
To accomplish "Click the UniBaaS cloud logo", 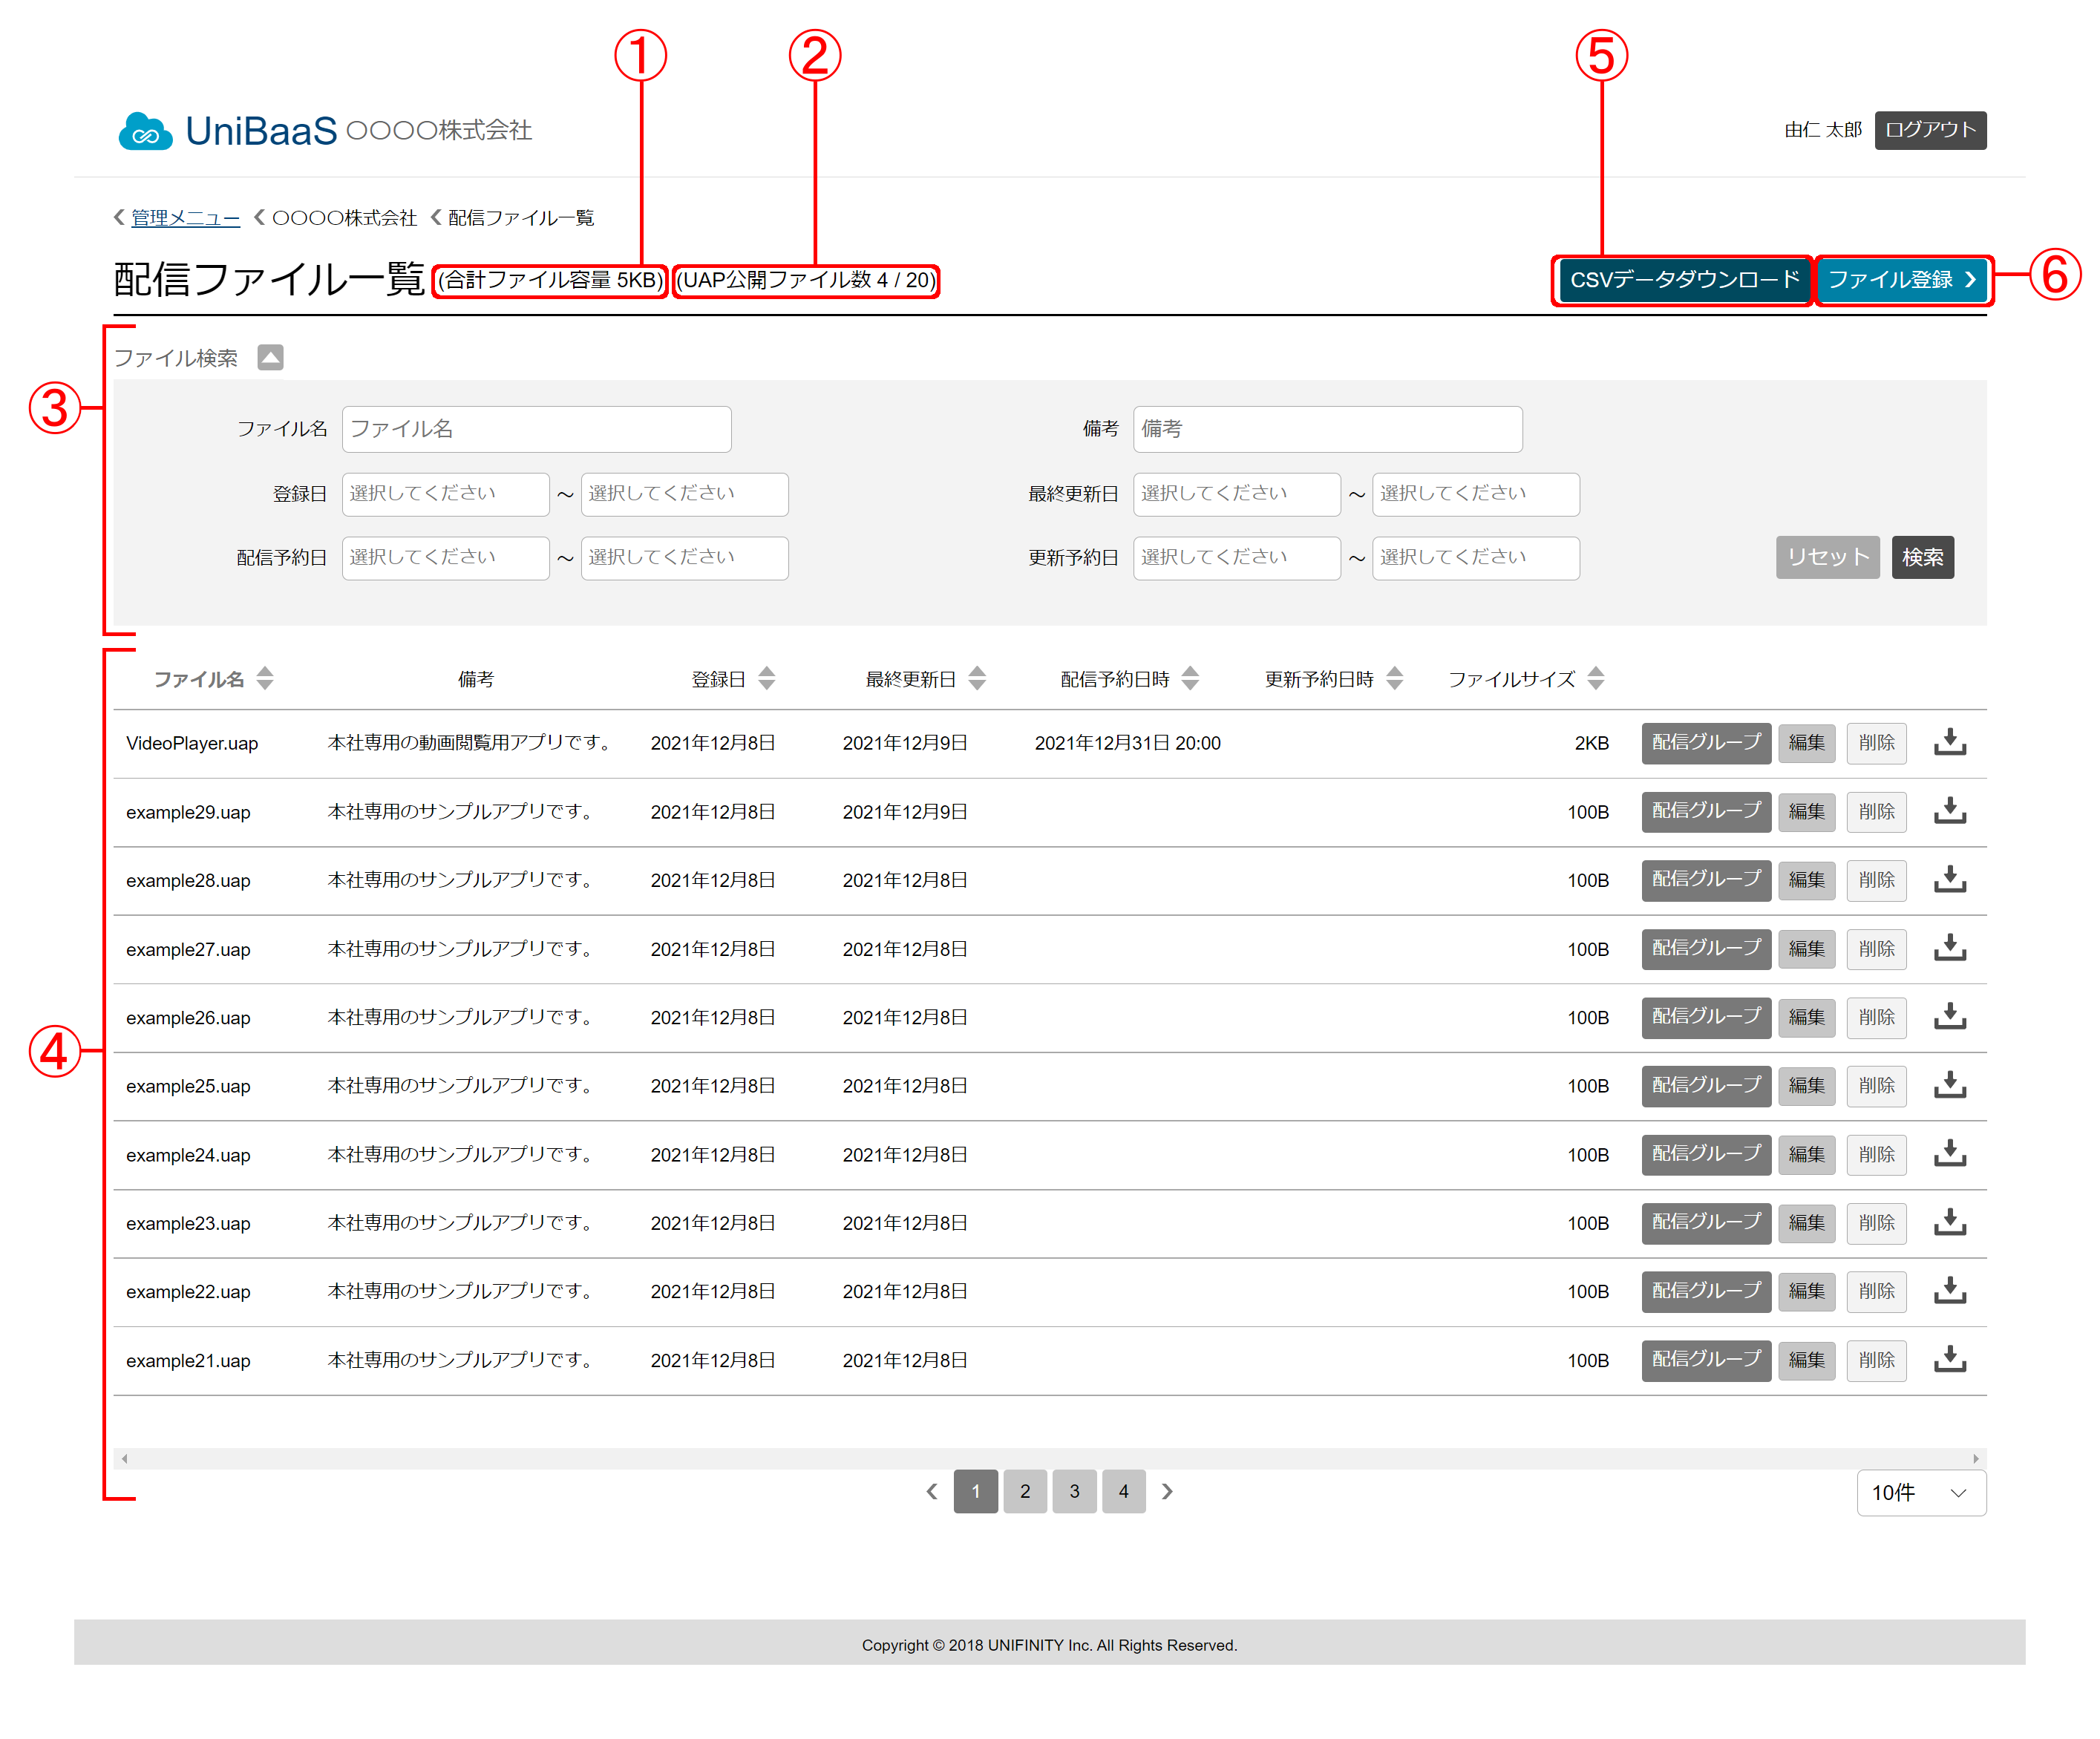I will [x=145, y=131].
